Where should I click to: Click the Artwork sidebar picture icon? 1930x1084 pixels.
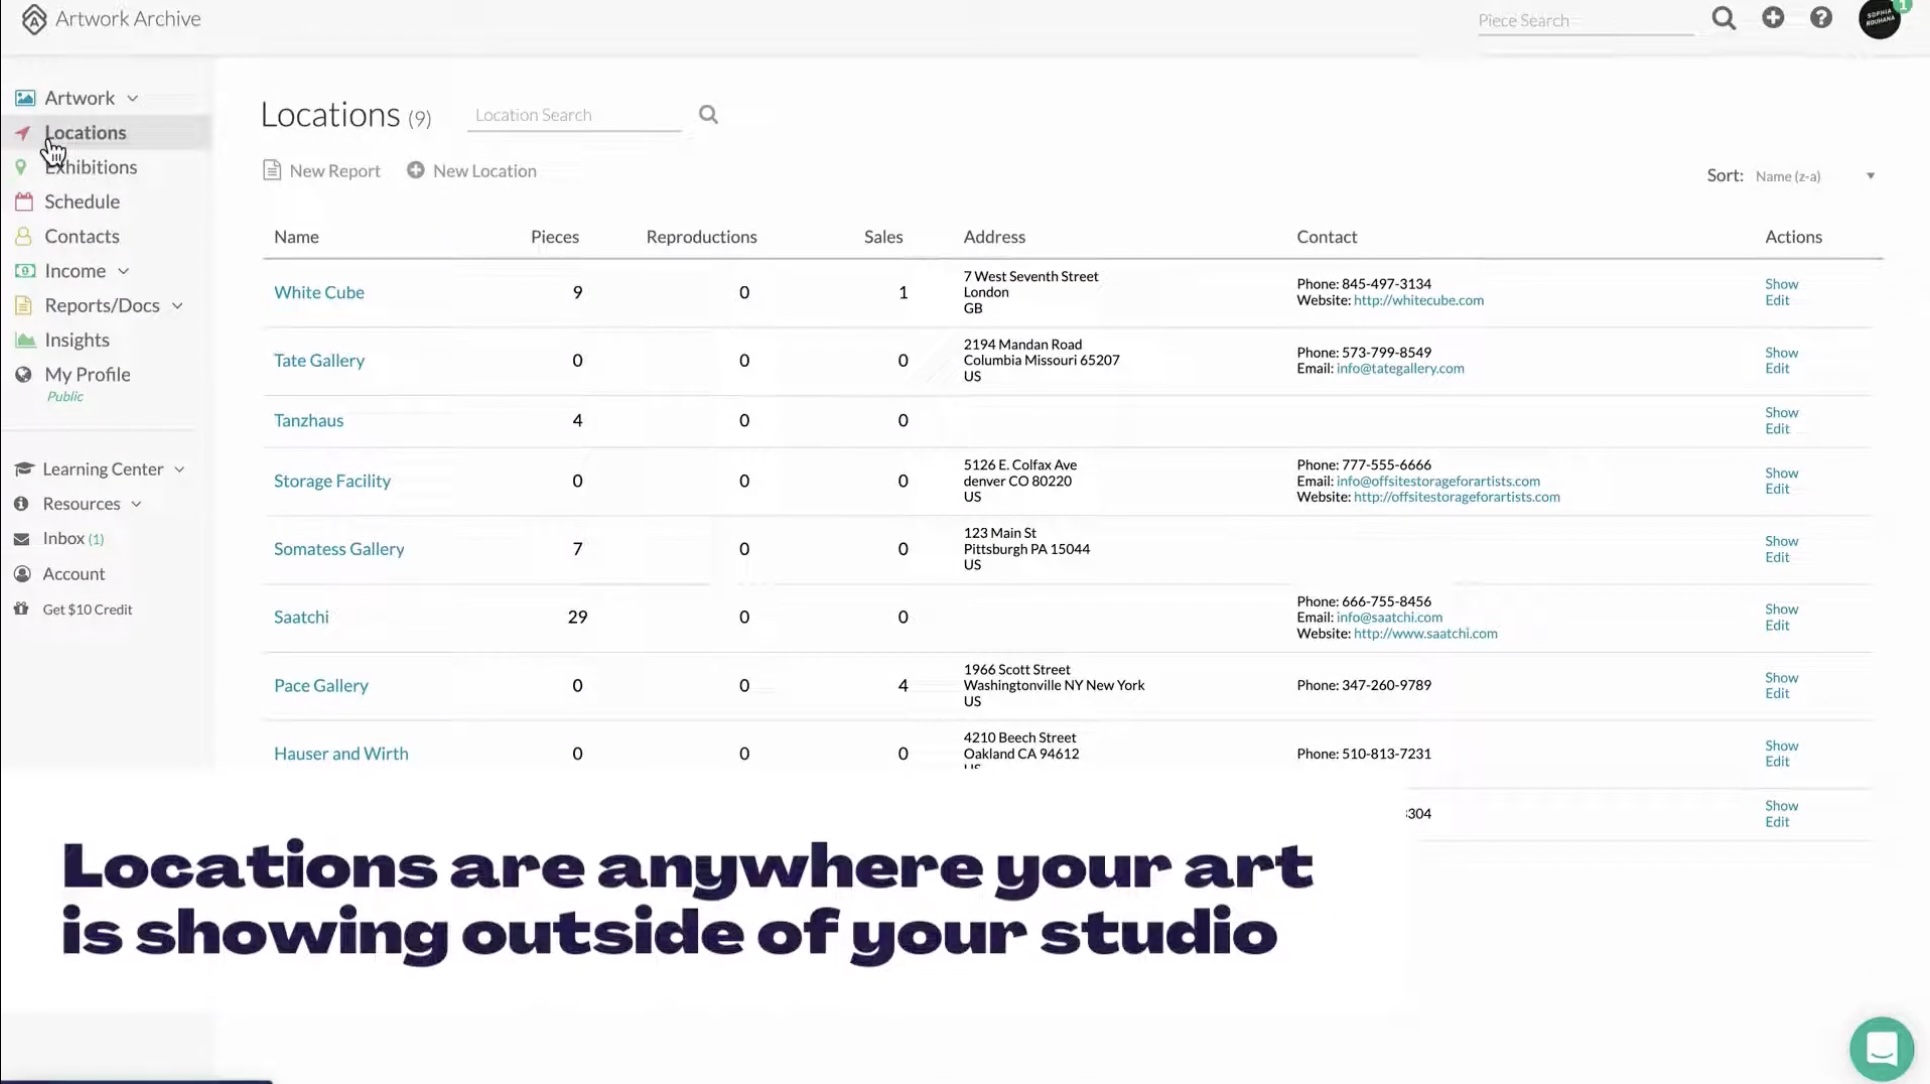pyautogui.click(x=25, y=98)
